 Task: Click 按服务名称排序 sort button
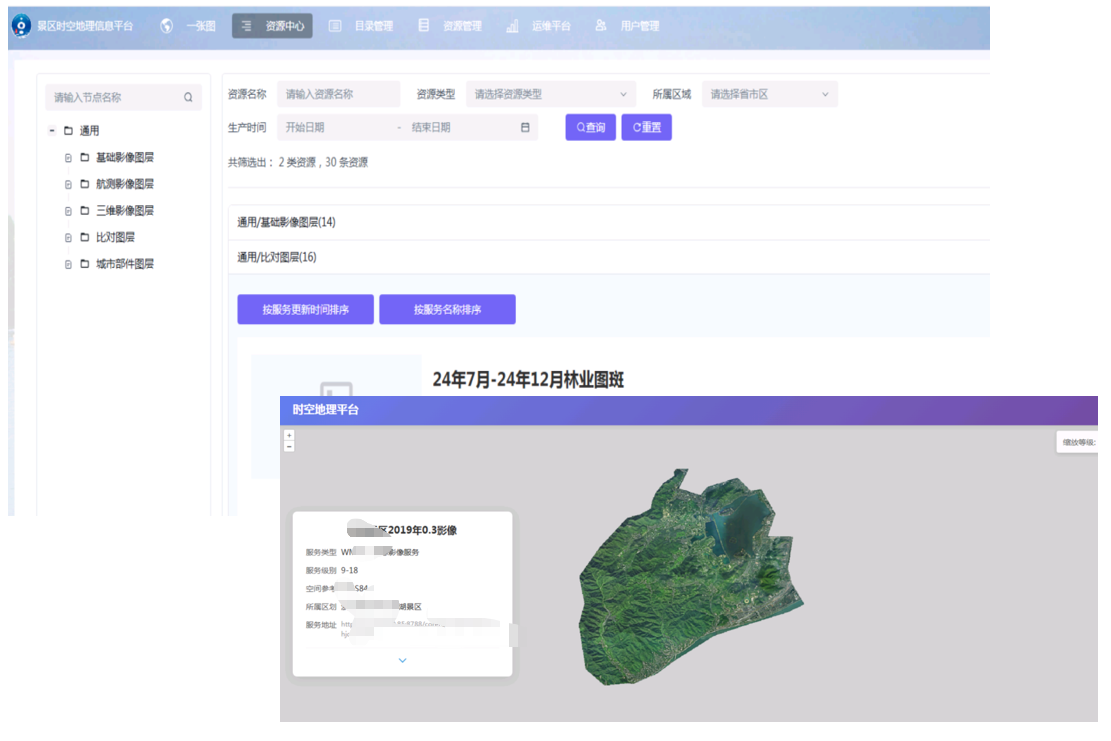[447, 310]
